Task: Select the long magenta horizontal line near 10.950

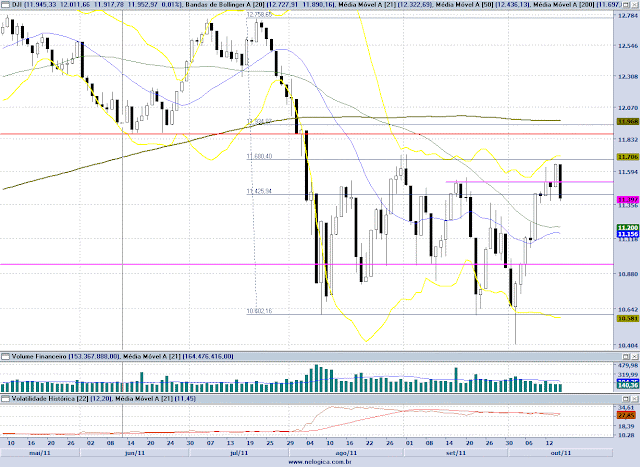Action: pos(306,265)
